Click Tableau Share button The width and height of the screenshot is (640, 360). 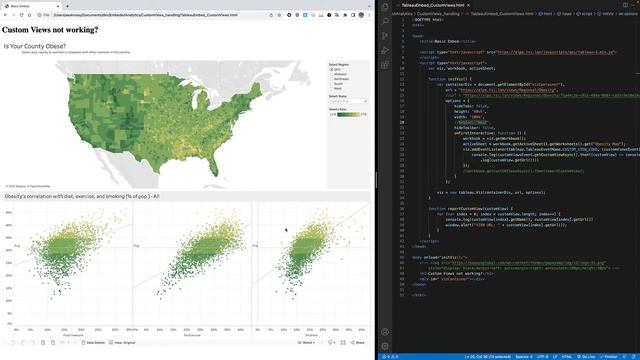click(358, 342)
